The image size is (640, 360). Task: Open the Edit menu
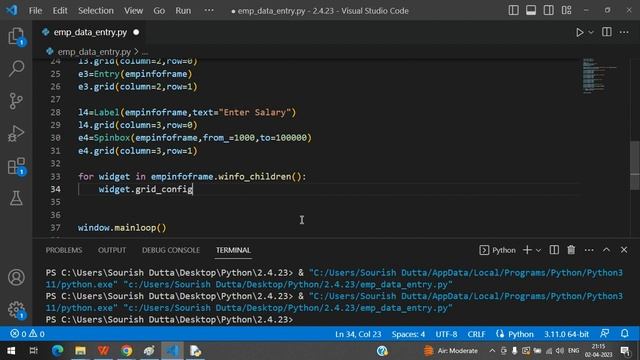[60, 11]
